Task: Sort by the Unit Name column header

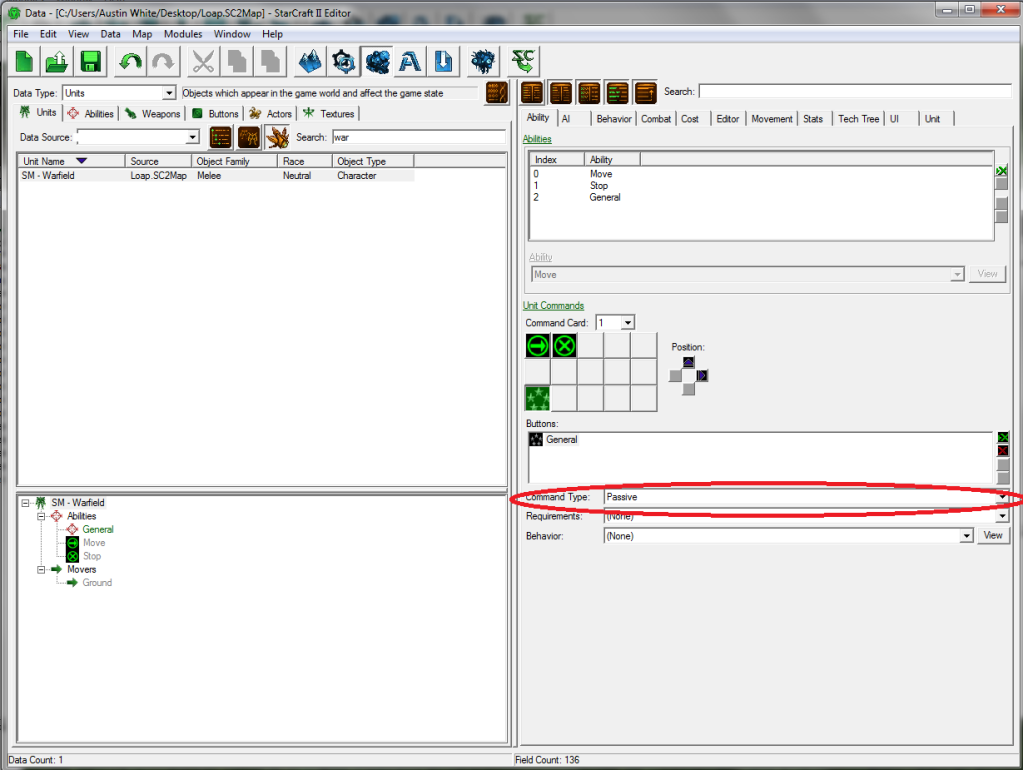Action: 71,161
